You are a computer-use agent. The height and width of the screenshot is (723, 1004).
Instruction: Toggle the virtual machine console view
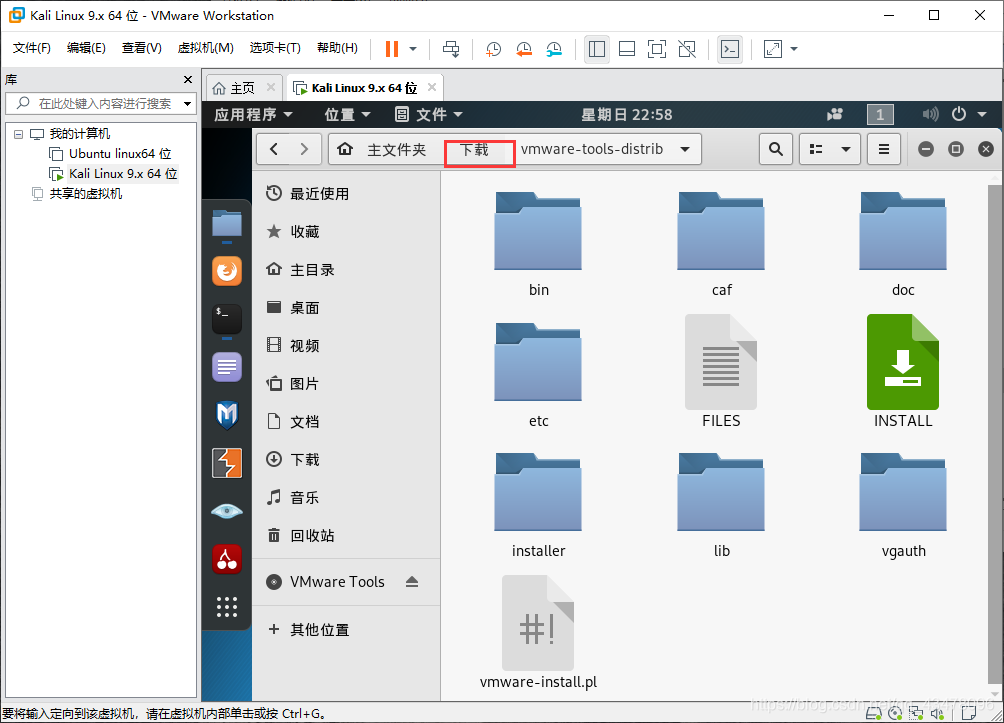click(730, 49)
